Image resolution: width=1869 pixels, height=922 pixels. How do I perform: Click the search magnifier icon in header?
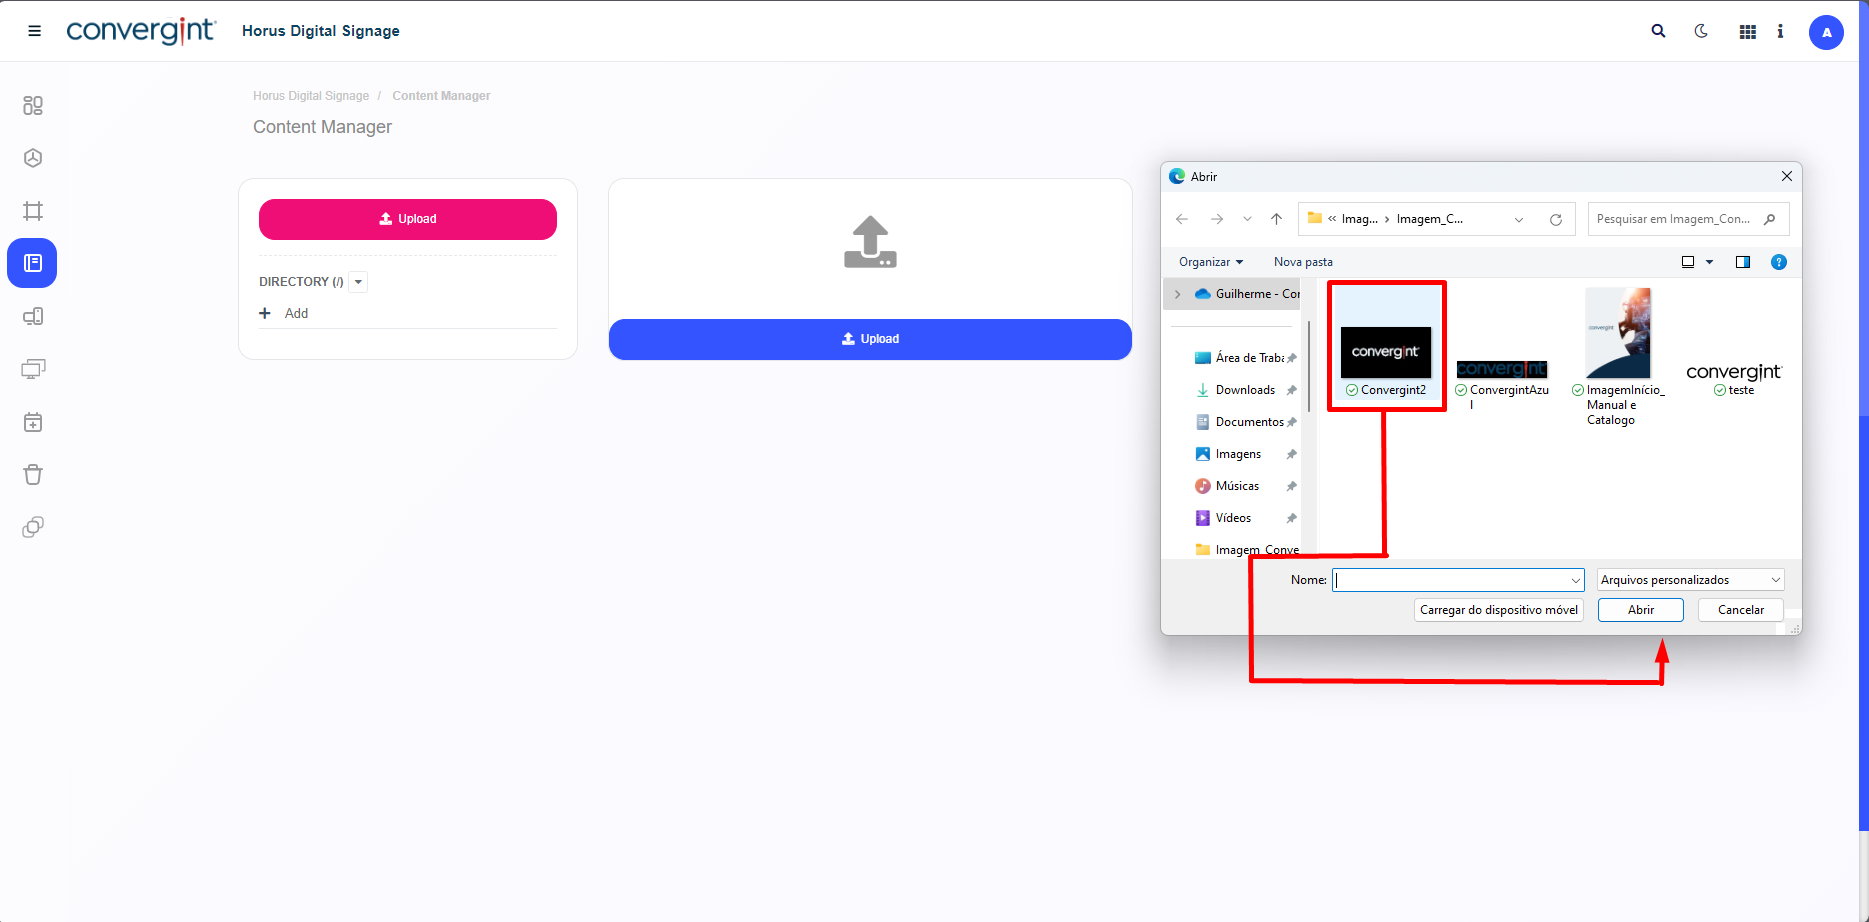click(x=1658, y=31)
